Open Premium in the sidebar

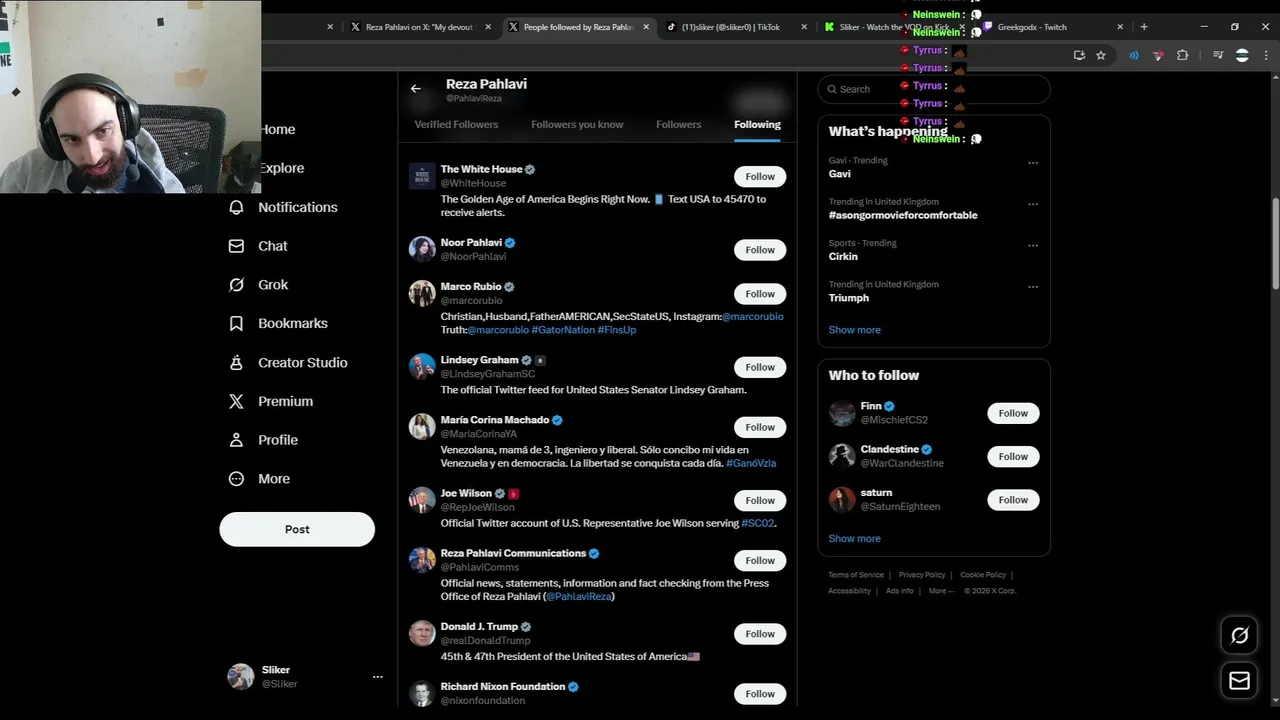coord(271,402)
